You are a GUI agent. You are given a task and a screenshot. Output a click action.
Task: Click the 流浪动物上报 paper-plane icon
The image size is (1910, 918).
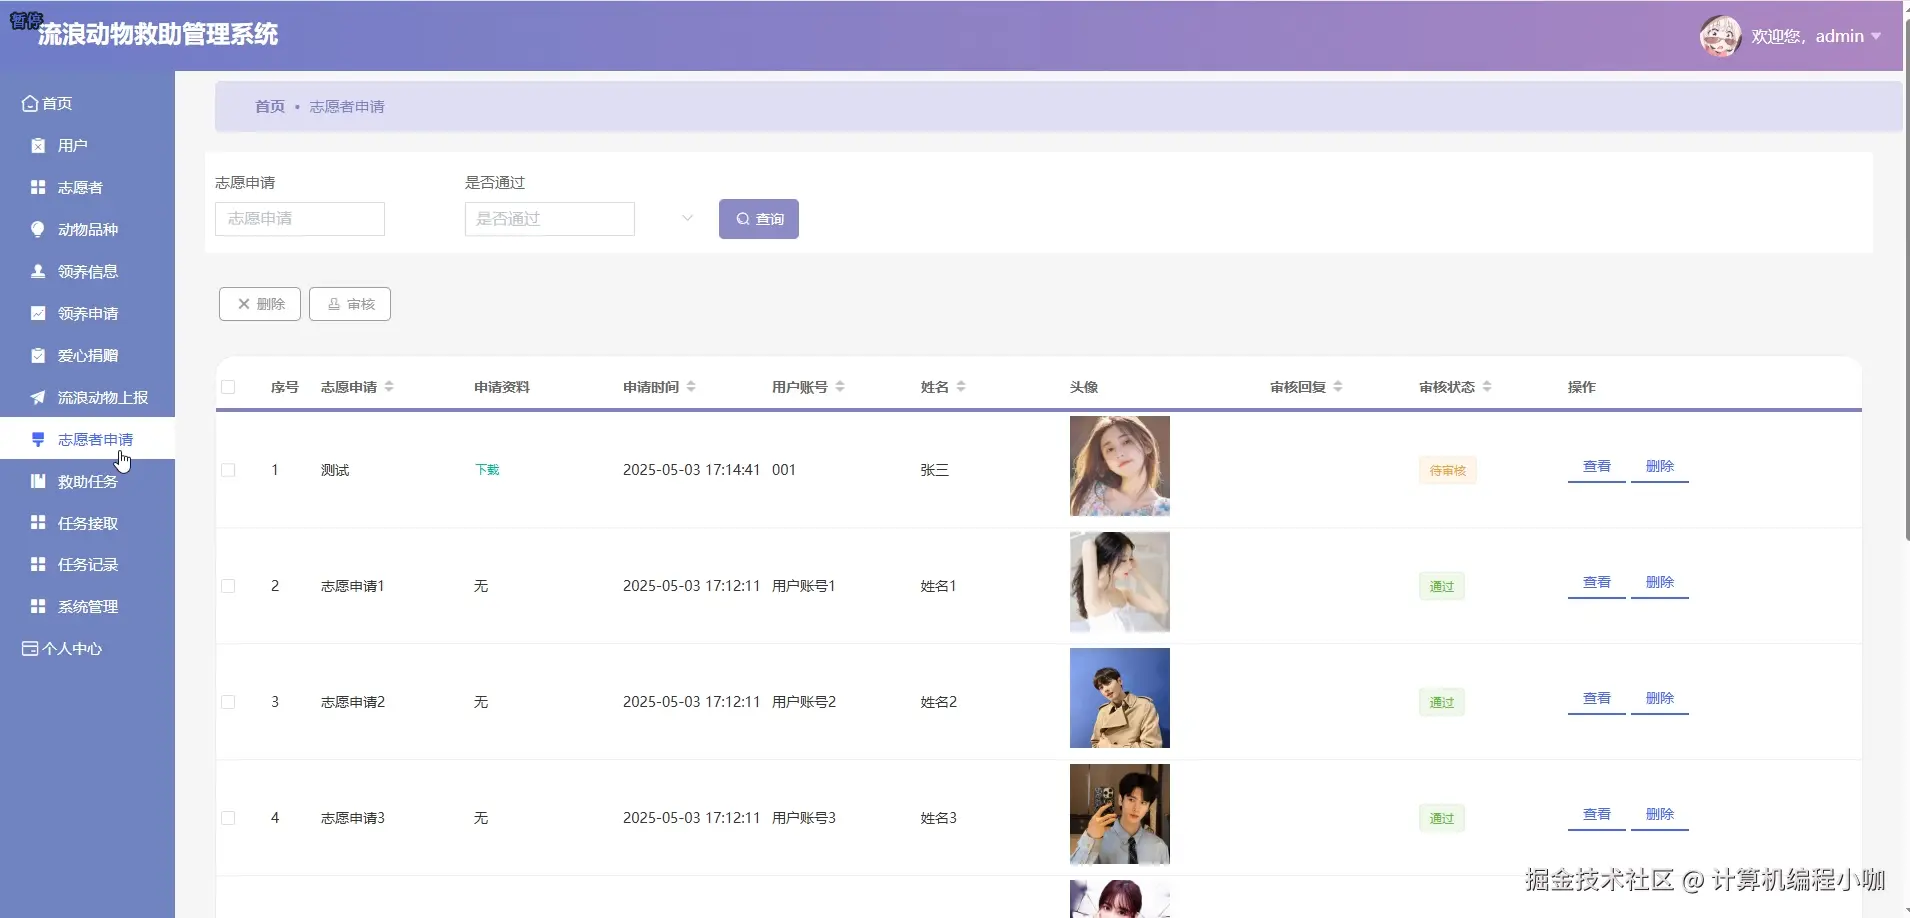(38, 398)
